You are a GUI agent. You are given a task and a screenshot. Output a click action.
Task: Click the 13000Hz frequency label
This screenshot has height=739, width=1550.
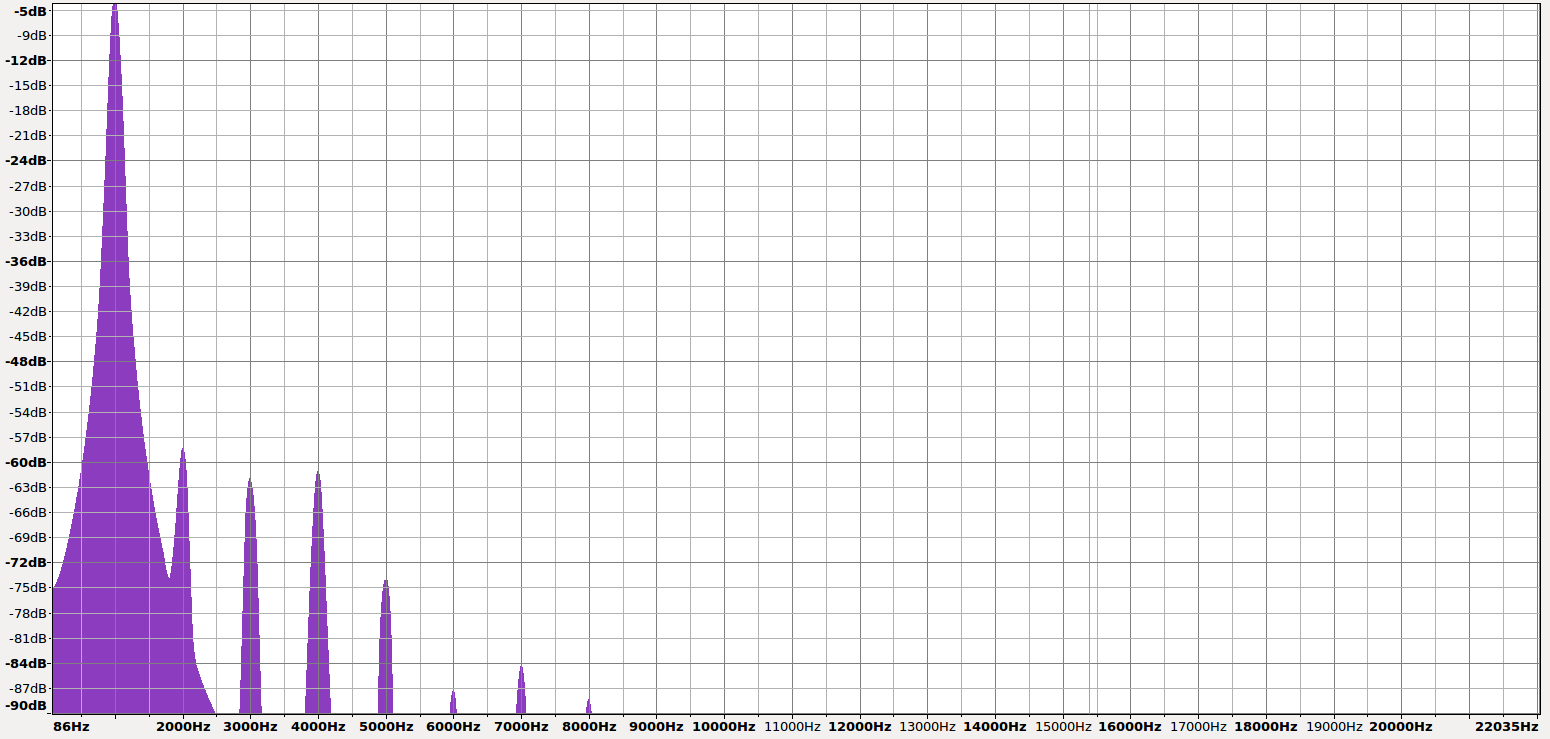pos(927,726)
